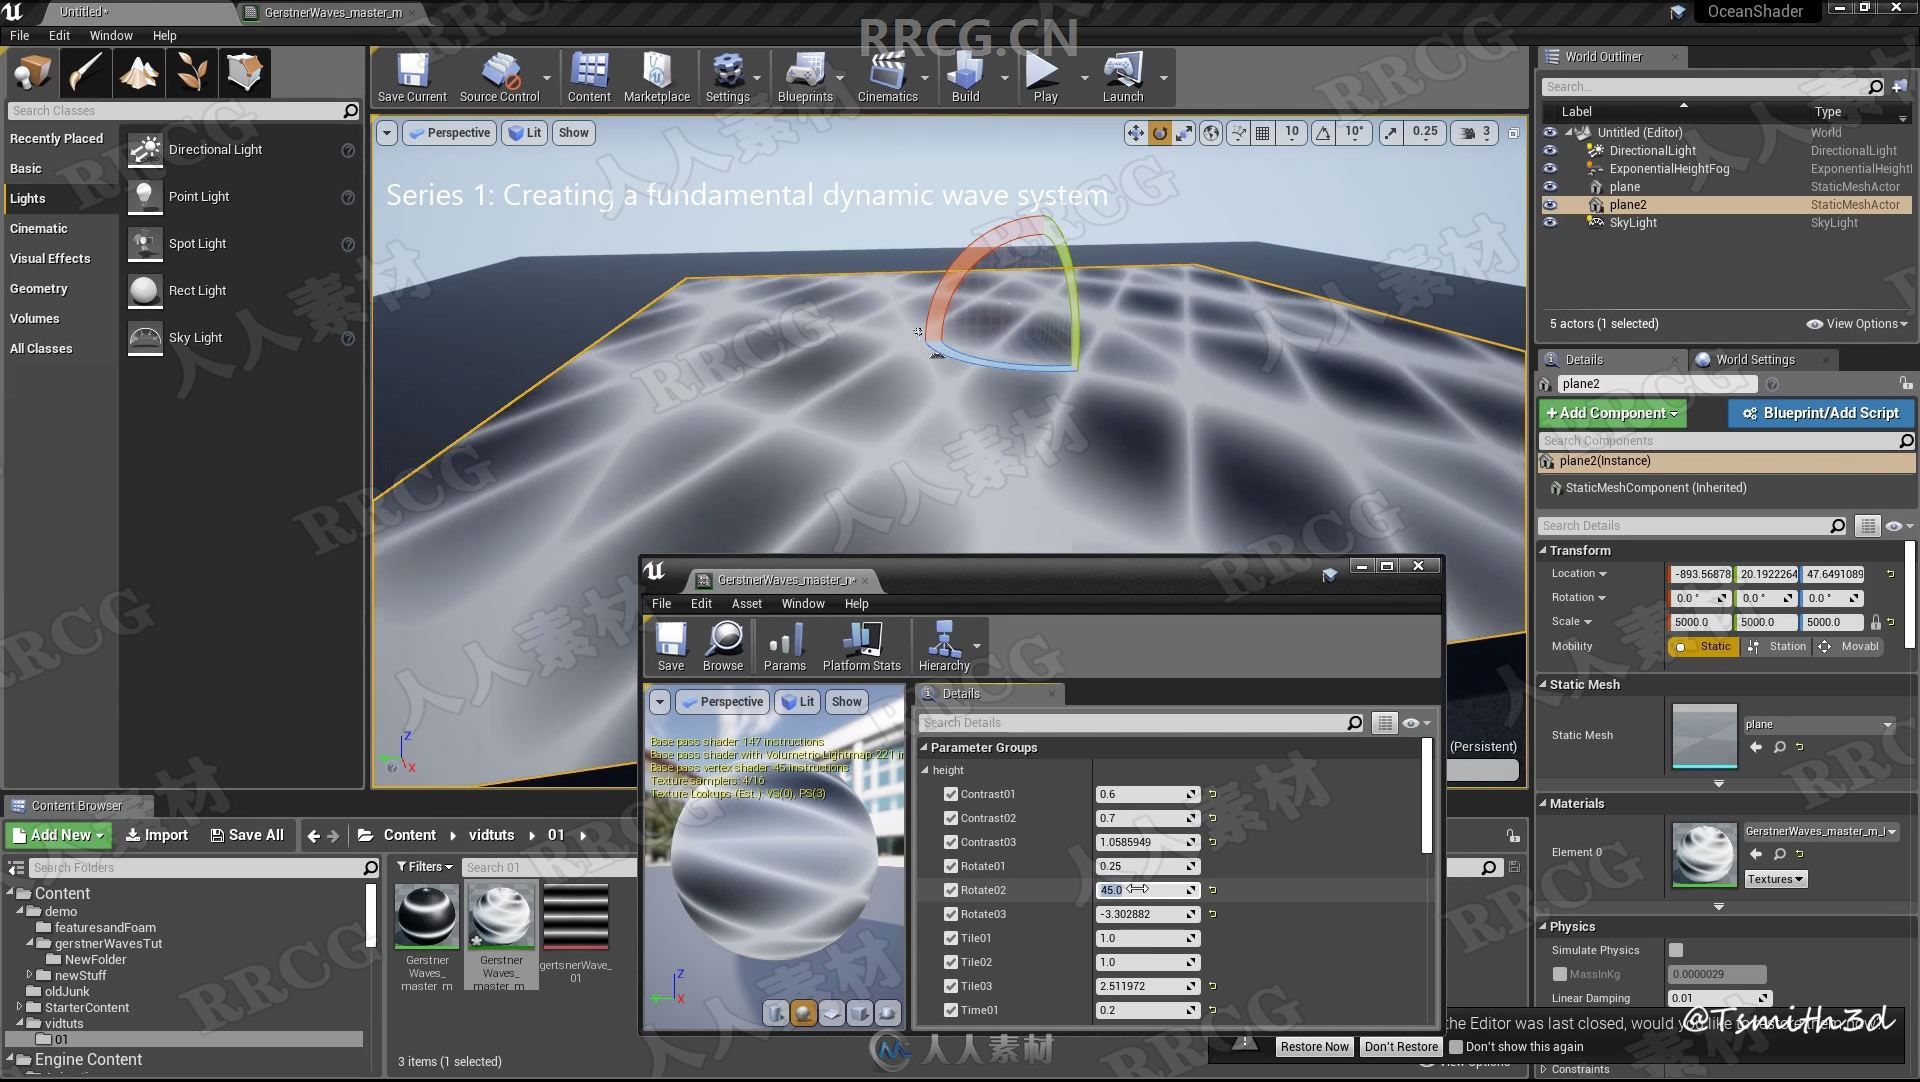Click the Asset menu in material editor

(x=745, y=604)
